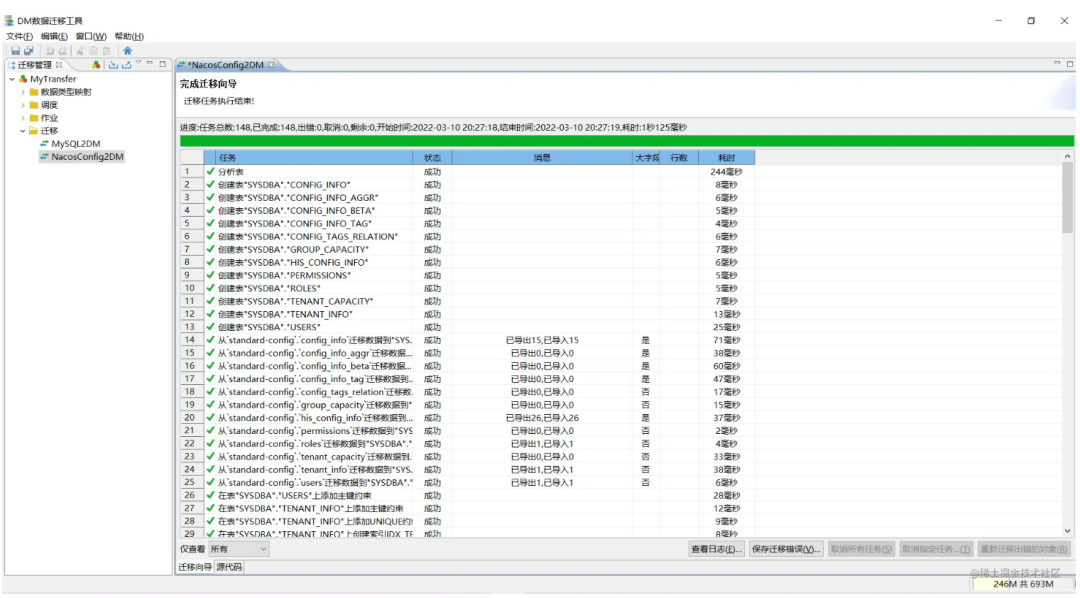Click the Copy toolbar icon
1080x598 pixels.
(x=93, y=50)
